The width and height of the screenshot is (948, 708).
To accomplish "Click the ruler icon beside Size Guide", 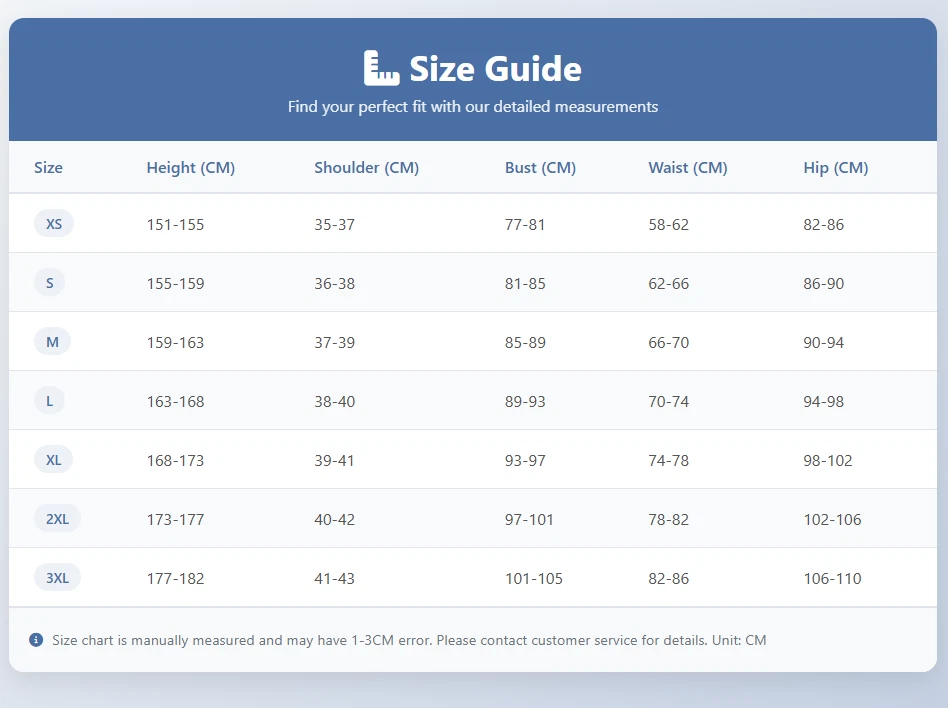I will (381, 68).
